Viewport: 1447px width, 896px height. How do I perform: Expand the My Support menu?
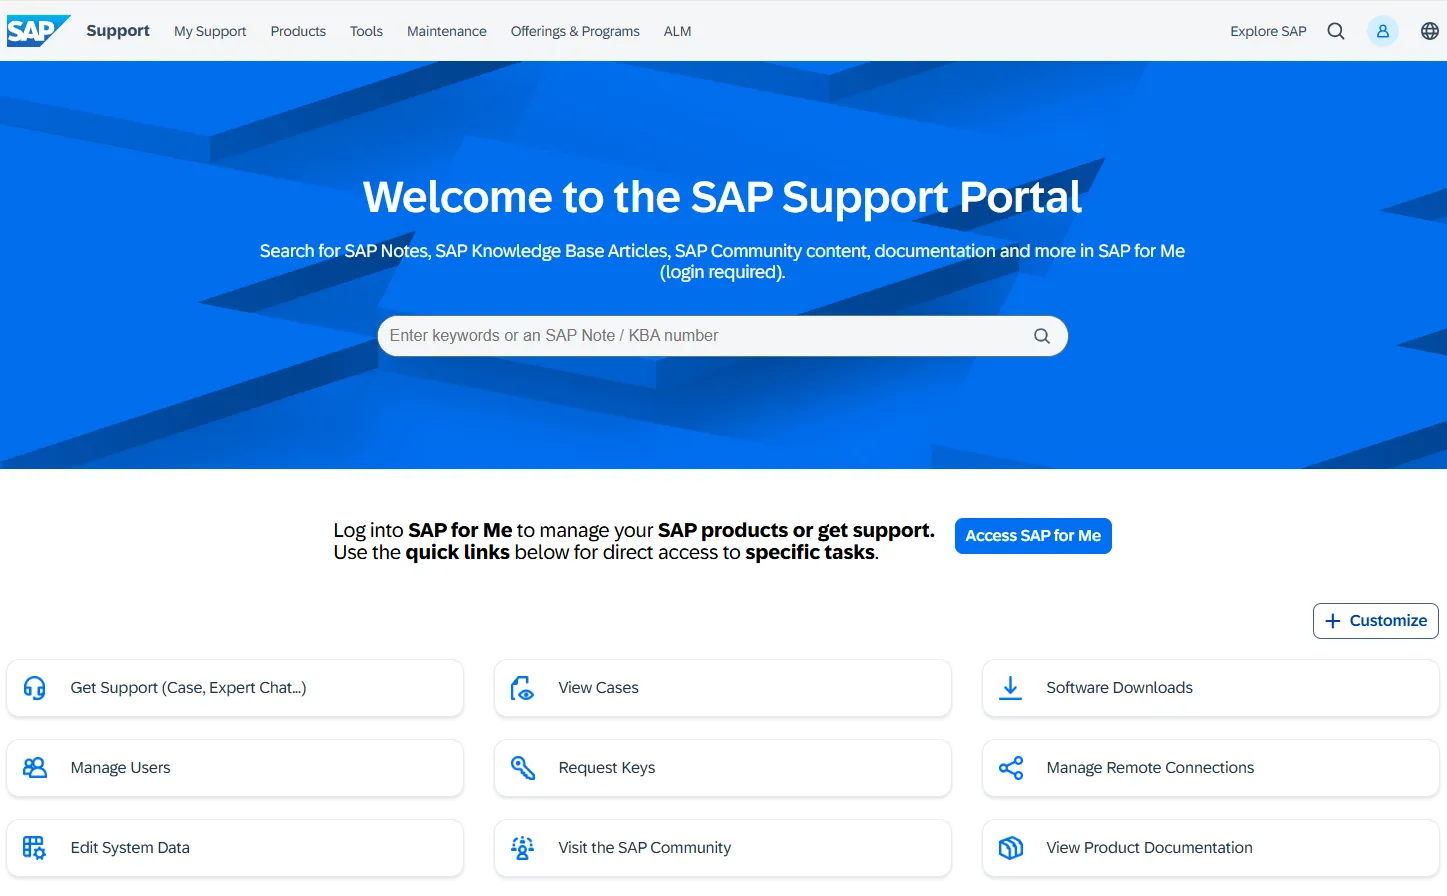pyautogui.click(x=210, y=31)
